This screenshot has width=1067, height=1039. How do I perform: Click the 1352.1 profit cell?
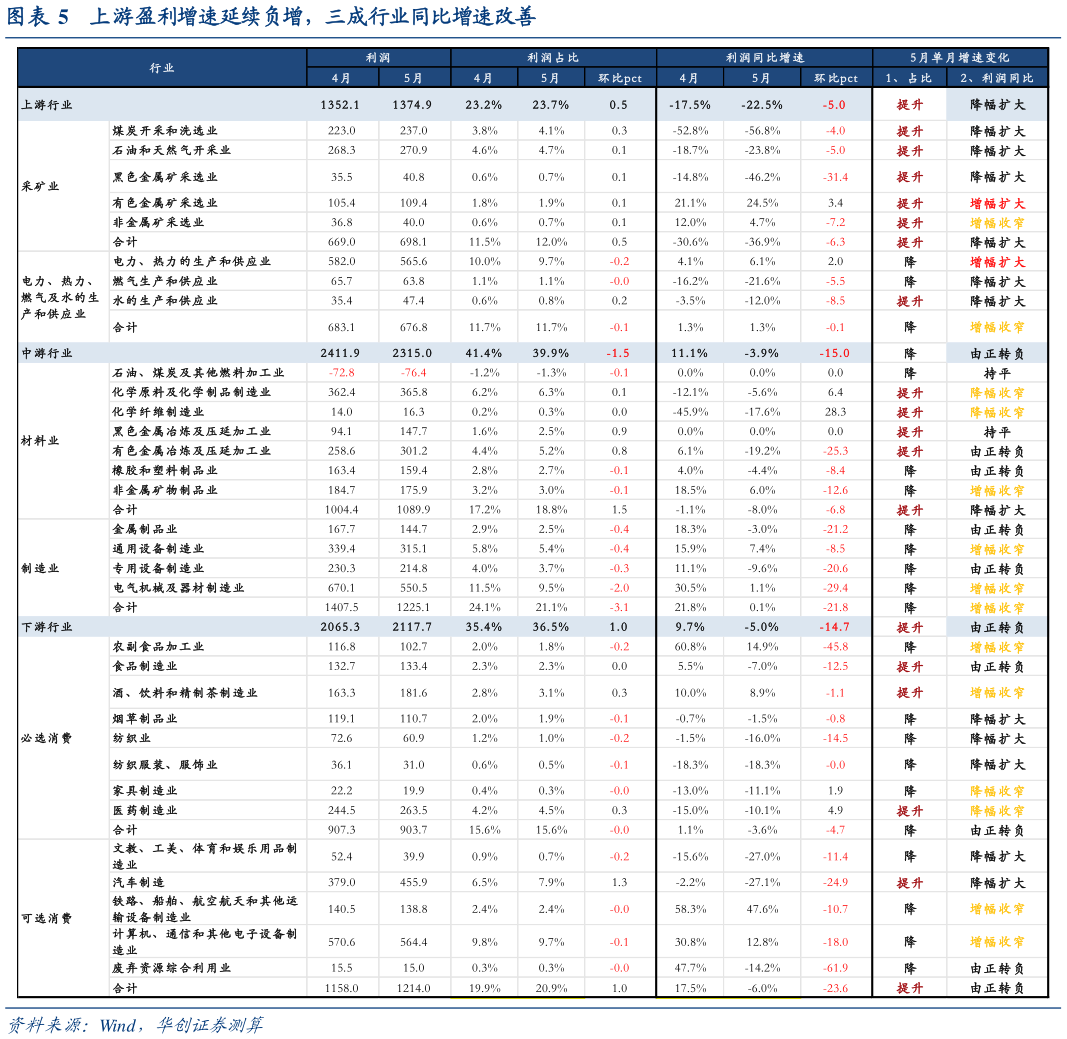pyautogui.click(x=341, y=105)
